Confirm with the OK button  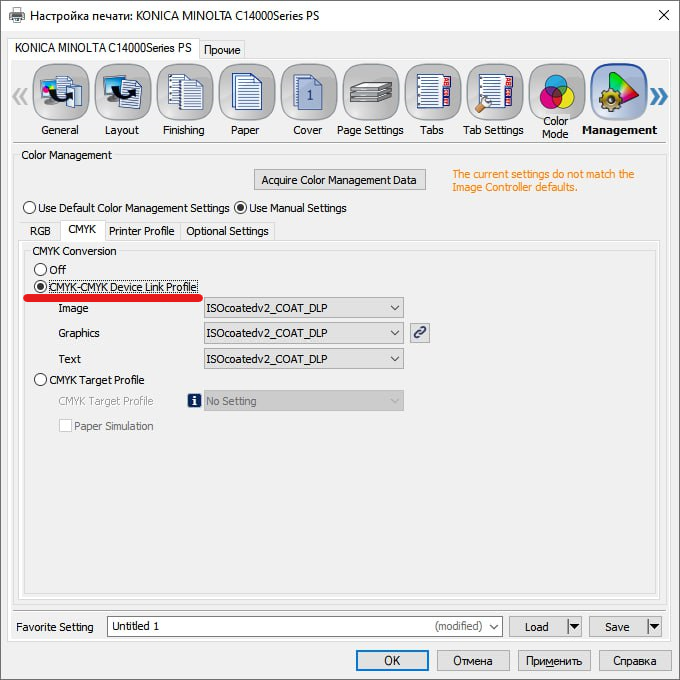(392, 660)
